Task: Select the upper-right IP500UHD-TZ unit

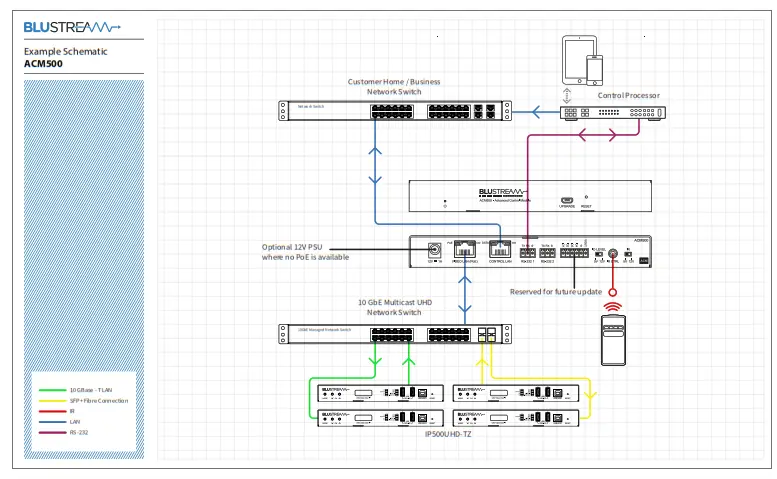Action: [x=516, y=393]
